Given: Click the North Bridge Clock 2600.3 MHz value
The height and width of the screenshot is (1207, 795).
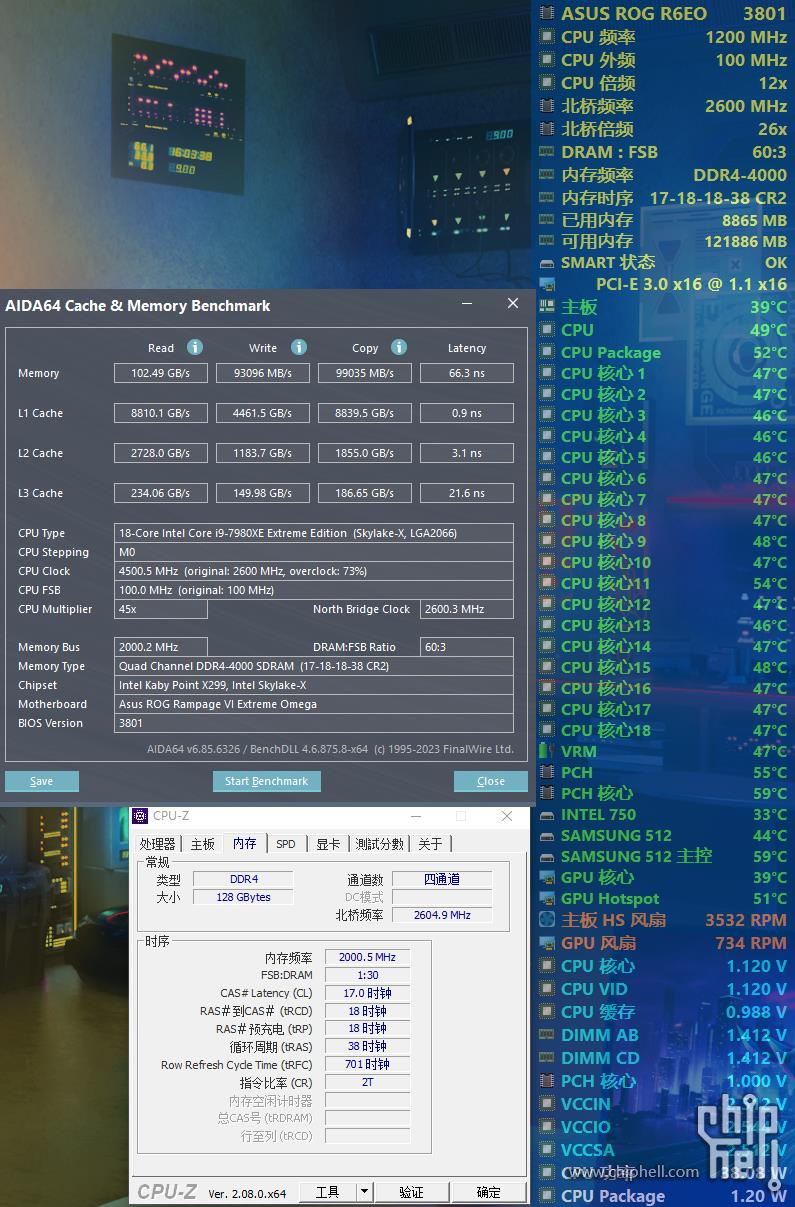Looking at the screenshot, I should point(467,609).
